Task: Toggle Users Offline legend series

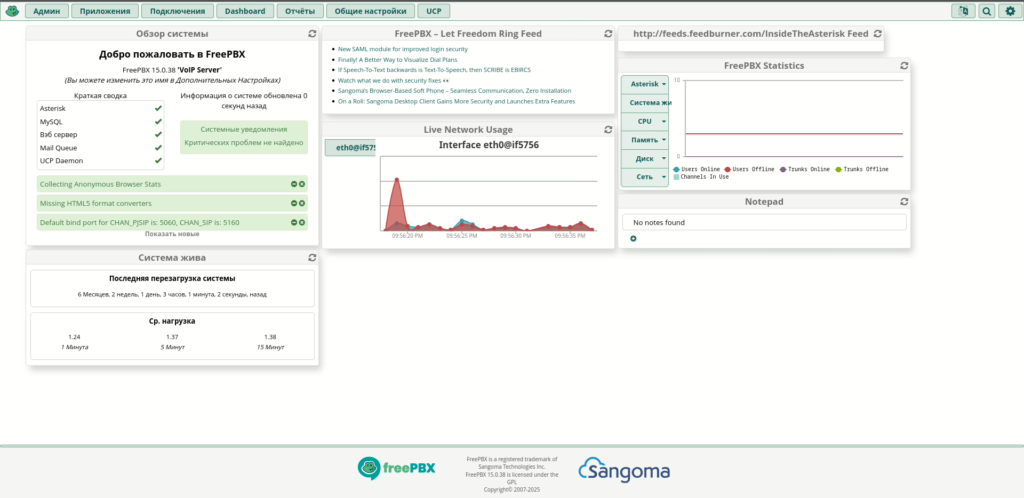Action: pos(749,169)
